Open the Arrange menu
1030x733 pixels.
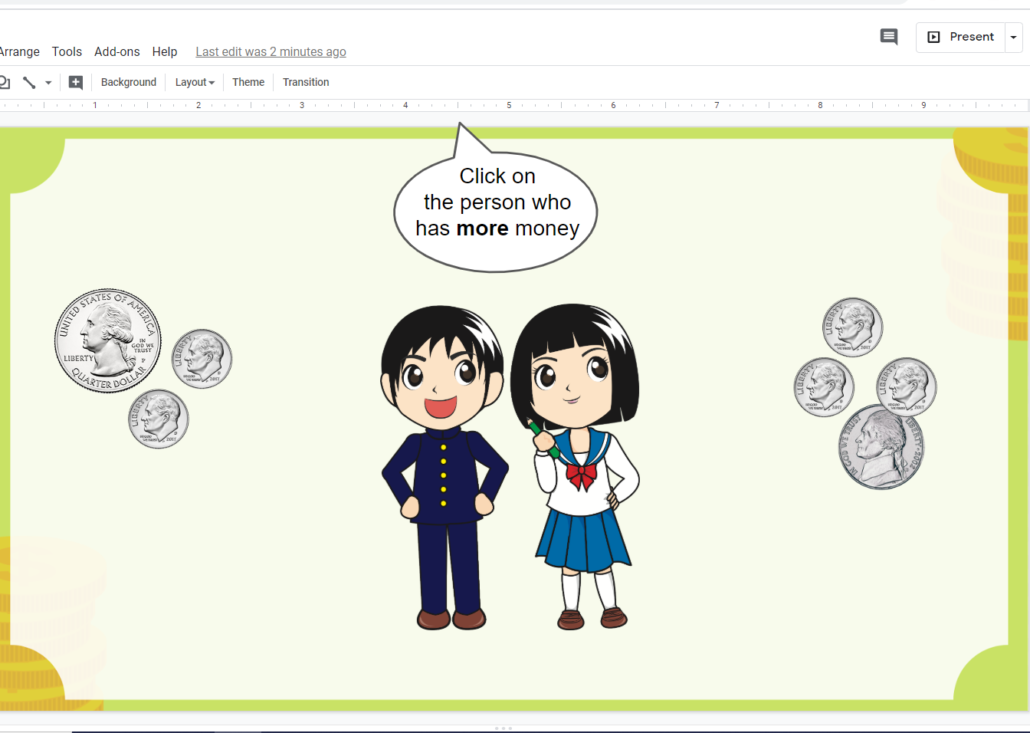[19, 51]
